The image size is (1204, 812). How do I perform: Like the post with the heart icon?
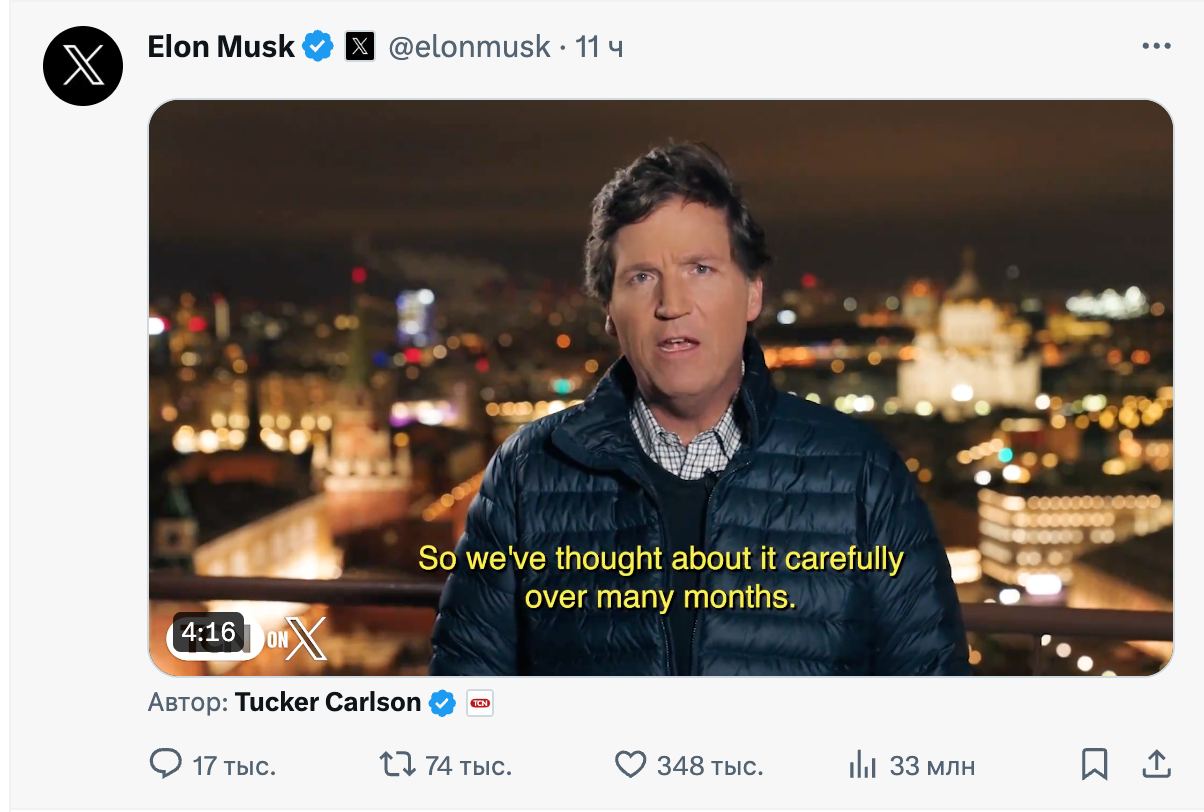630,765
